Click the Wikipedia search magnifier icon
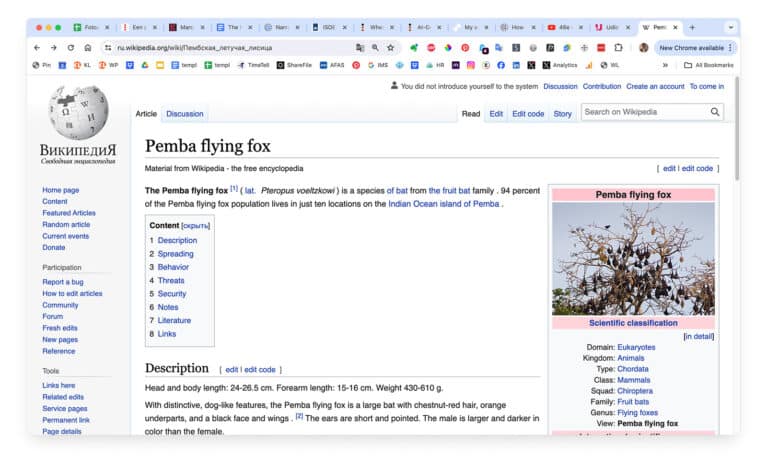The height and width of the screenshot is (470, 767). (x=715, y=112)
